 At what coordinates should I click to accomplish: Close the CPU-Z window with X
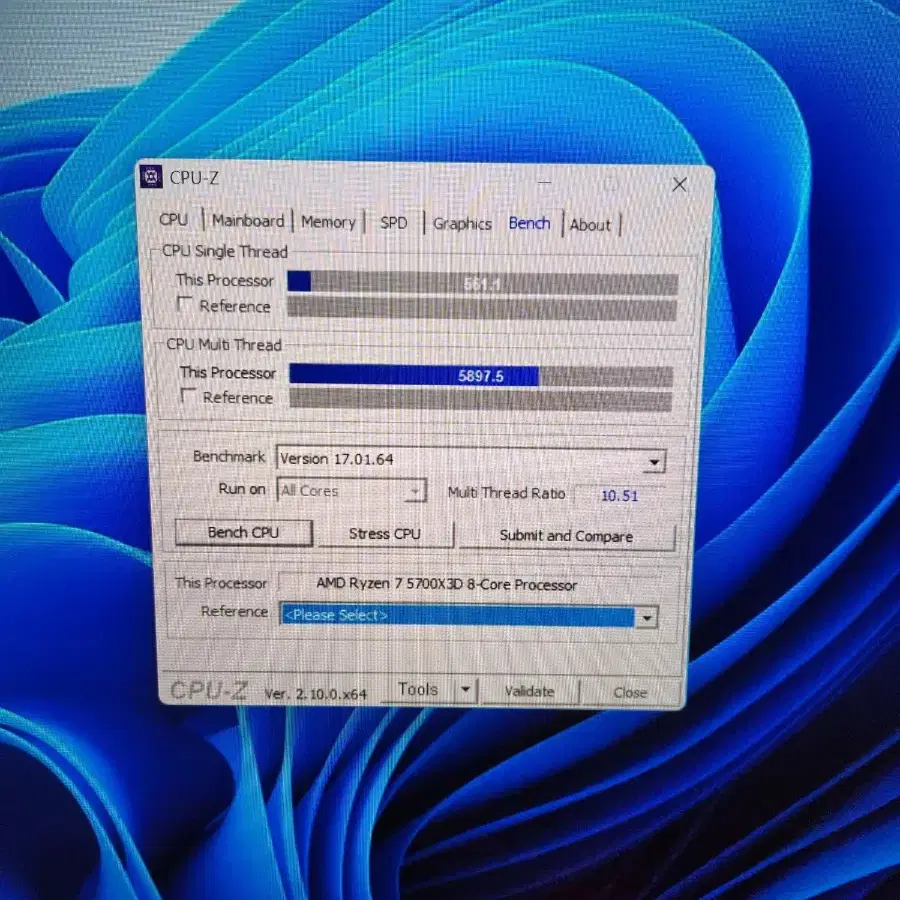680,185
